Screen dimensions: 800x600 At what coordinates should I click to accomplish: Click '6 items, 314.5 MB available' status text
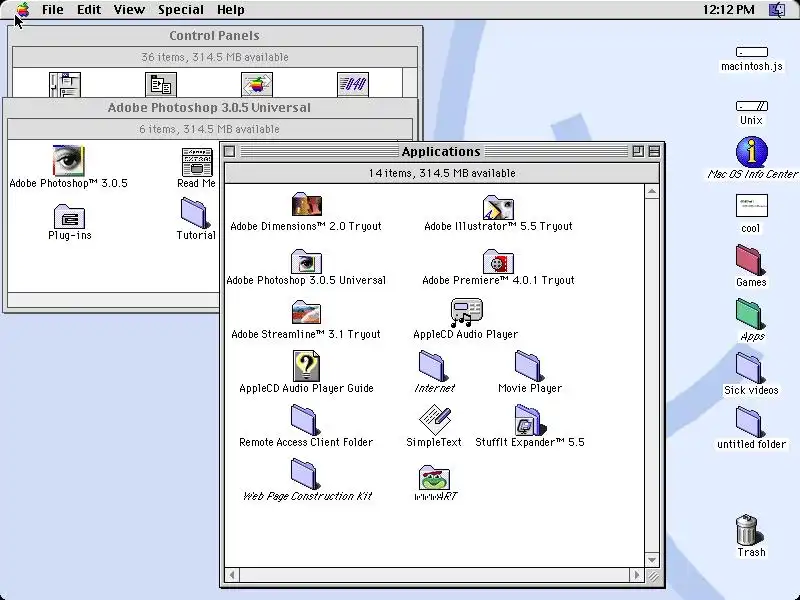point(209,129)
